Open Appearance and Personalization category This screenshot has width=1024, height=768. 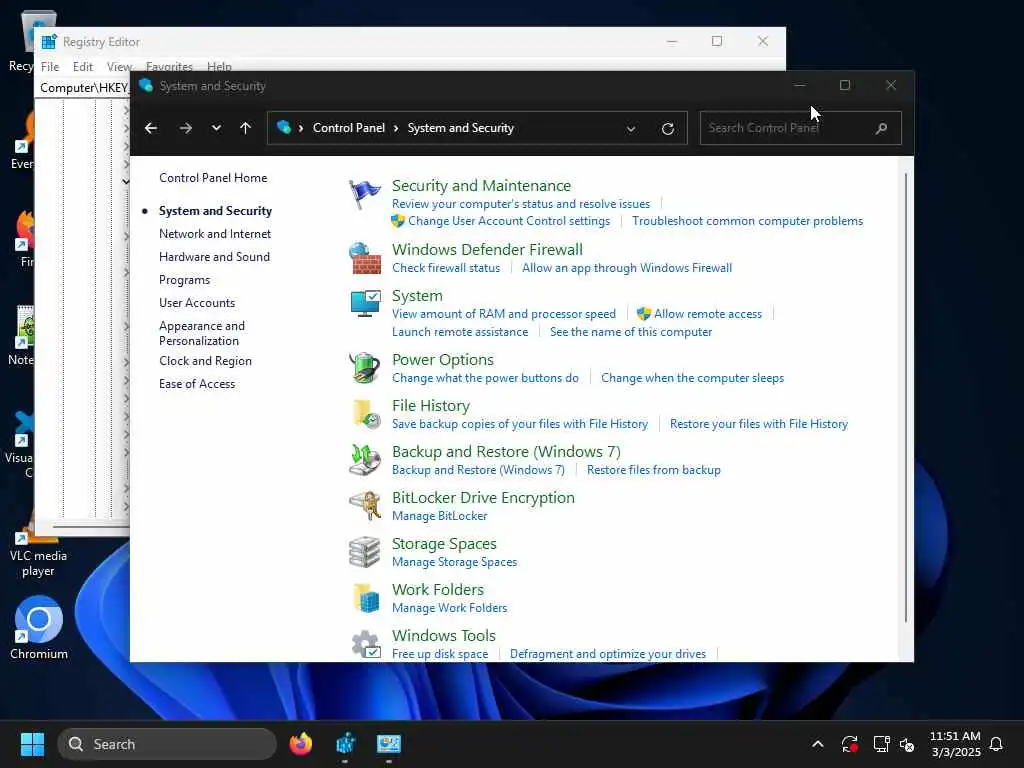pyautogui.click(x=202, y=333)
